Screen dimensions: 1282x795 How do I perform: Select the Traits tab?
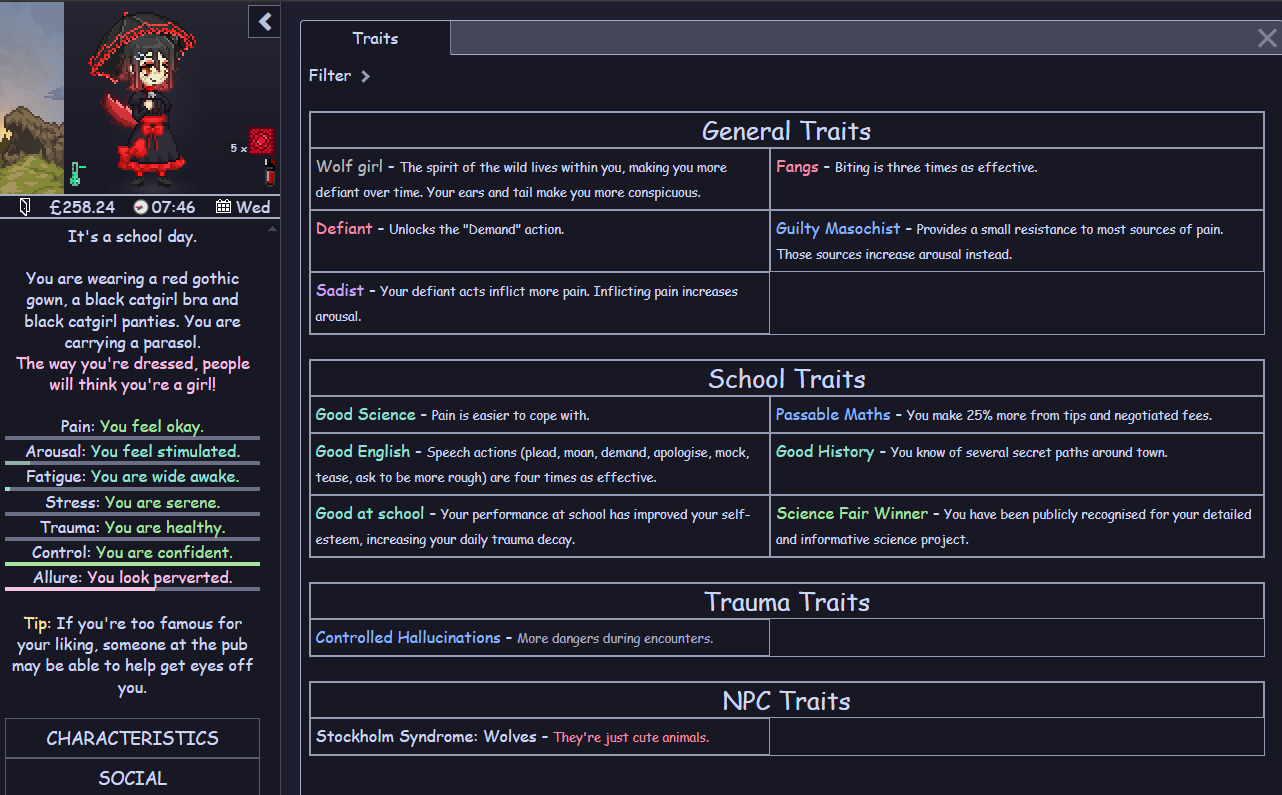coord(375,38)
